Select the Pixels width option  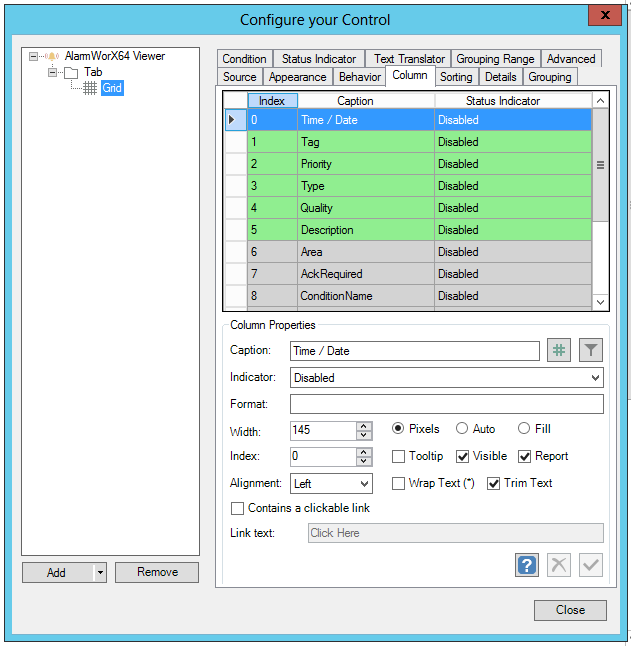[397, 428]
